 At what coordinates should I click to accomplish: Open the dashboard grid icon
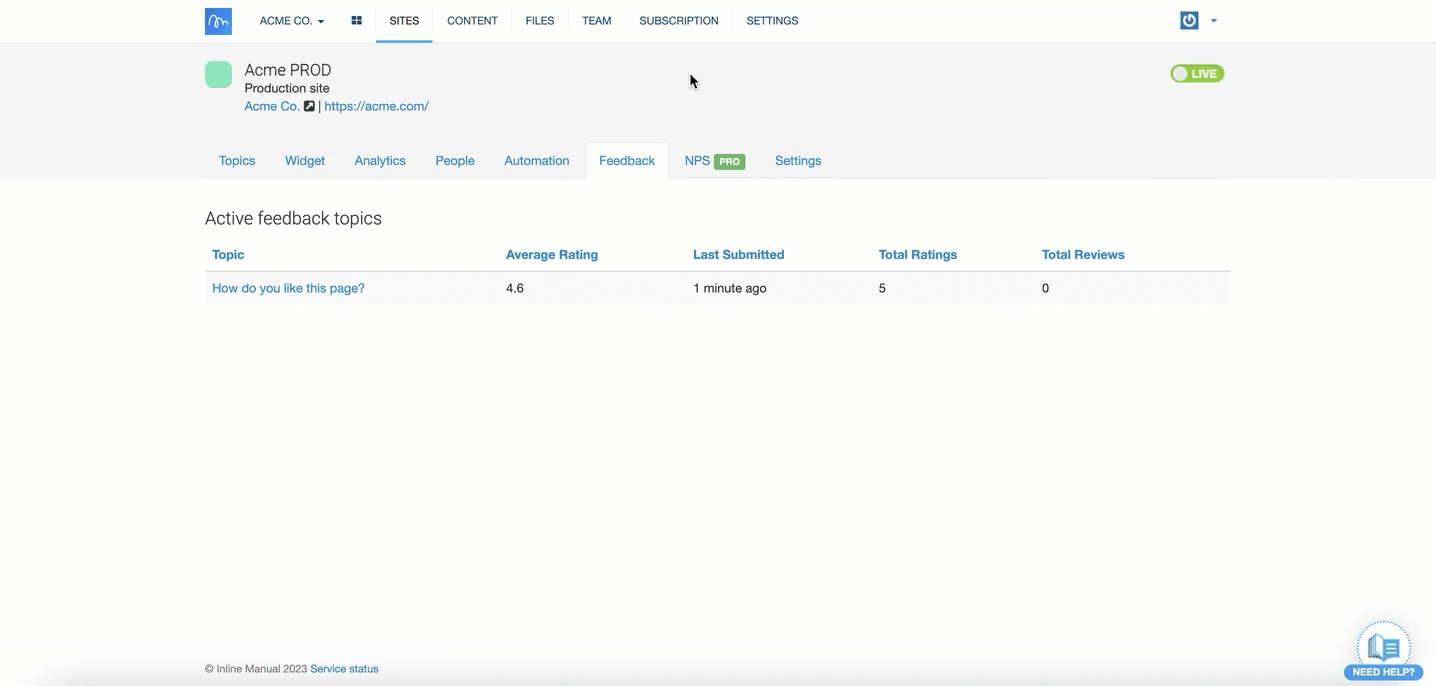click(x=356, y=21)
